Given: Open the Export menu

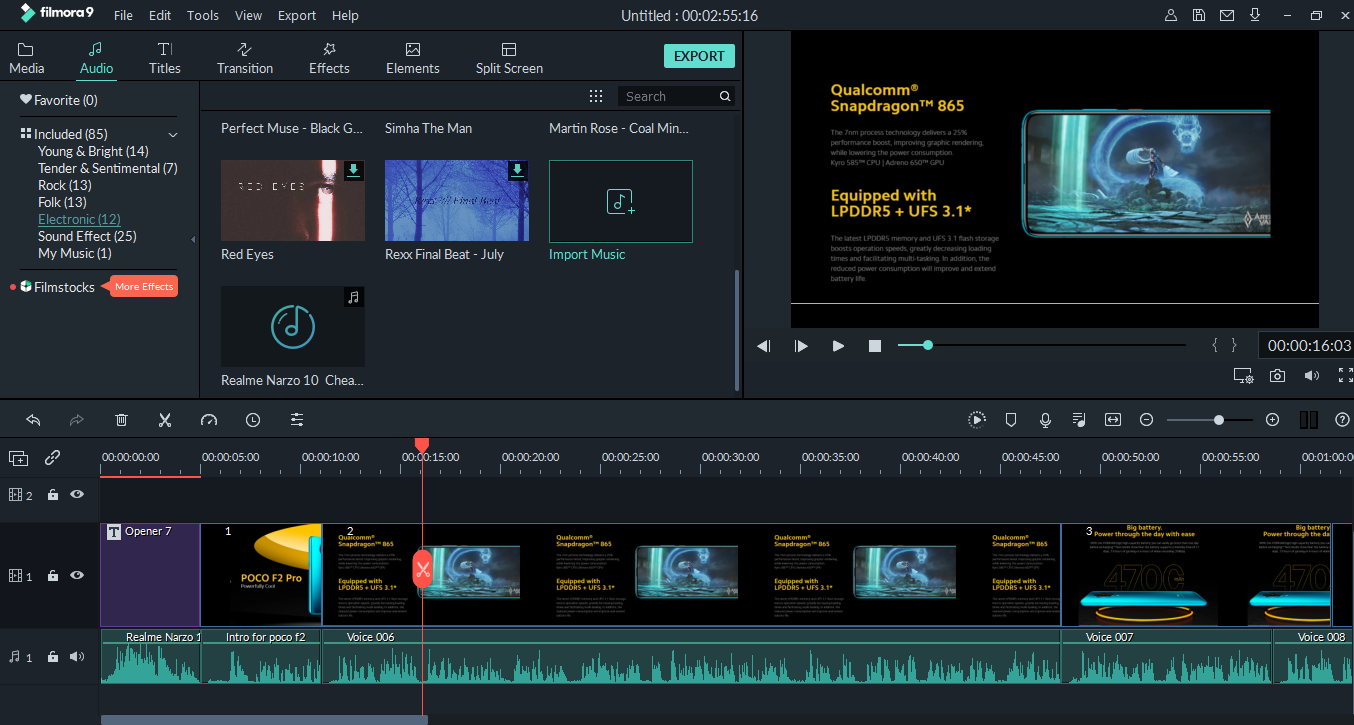Looking at the screenshot, I should tap(297, 15).
